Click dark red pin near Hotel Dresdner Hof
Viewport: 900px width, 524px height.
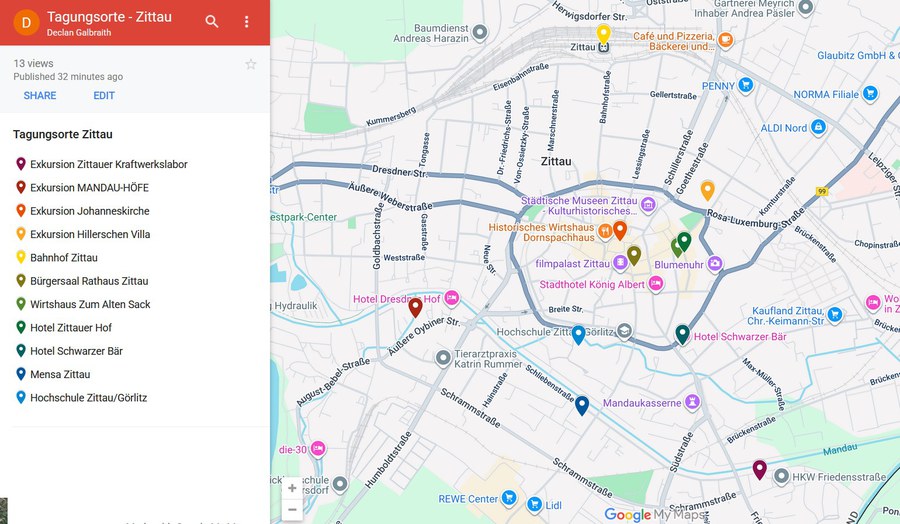(x=415, y=307)
